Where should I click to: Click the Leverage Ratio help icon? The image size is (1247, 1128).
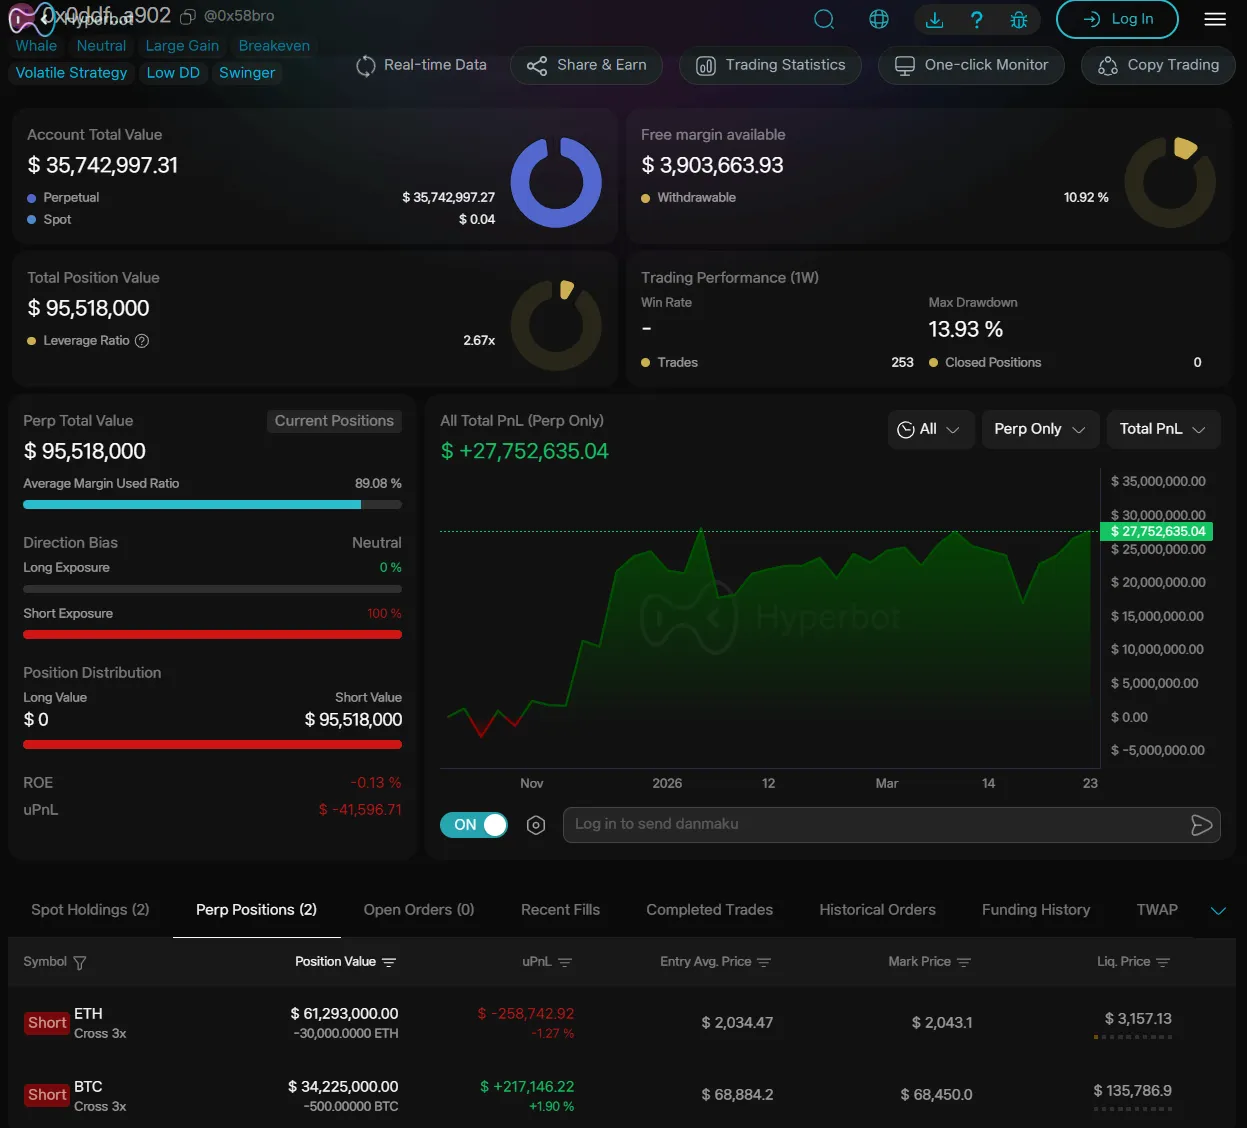142,341
